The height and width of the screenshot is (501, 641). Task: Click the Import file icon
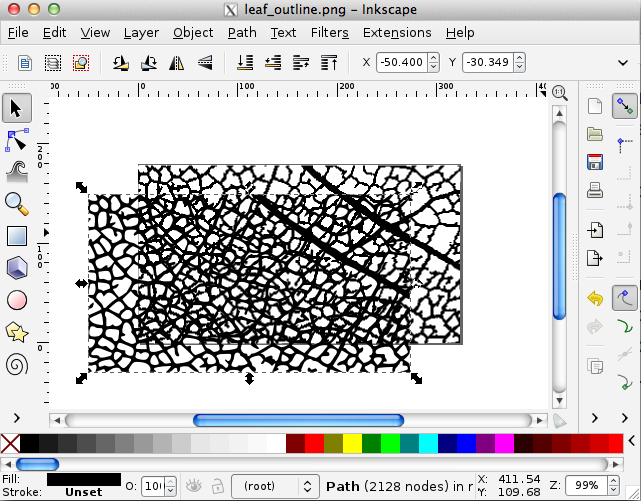(x=595, y=229)
